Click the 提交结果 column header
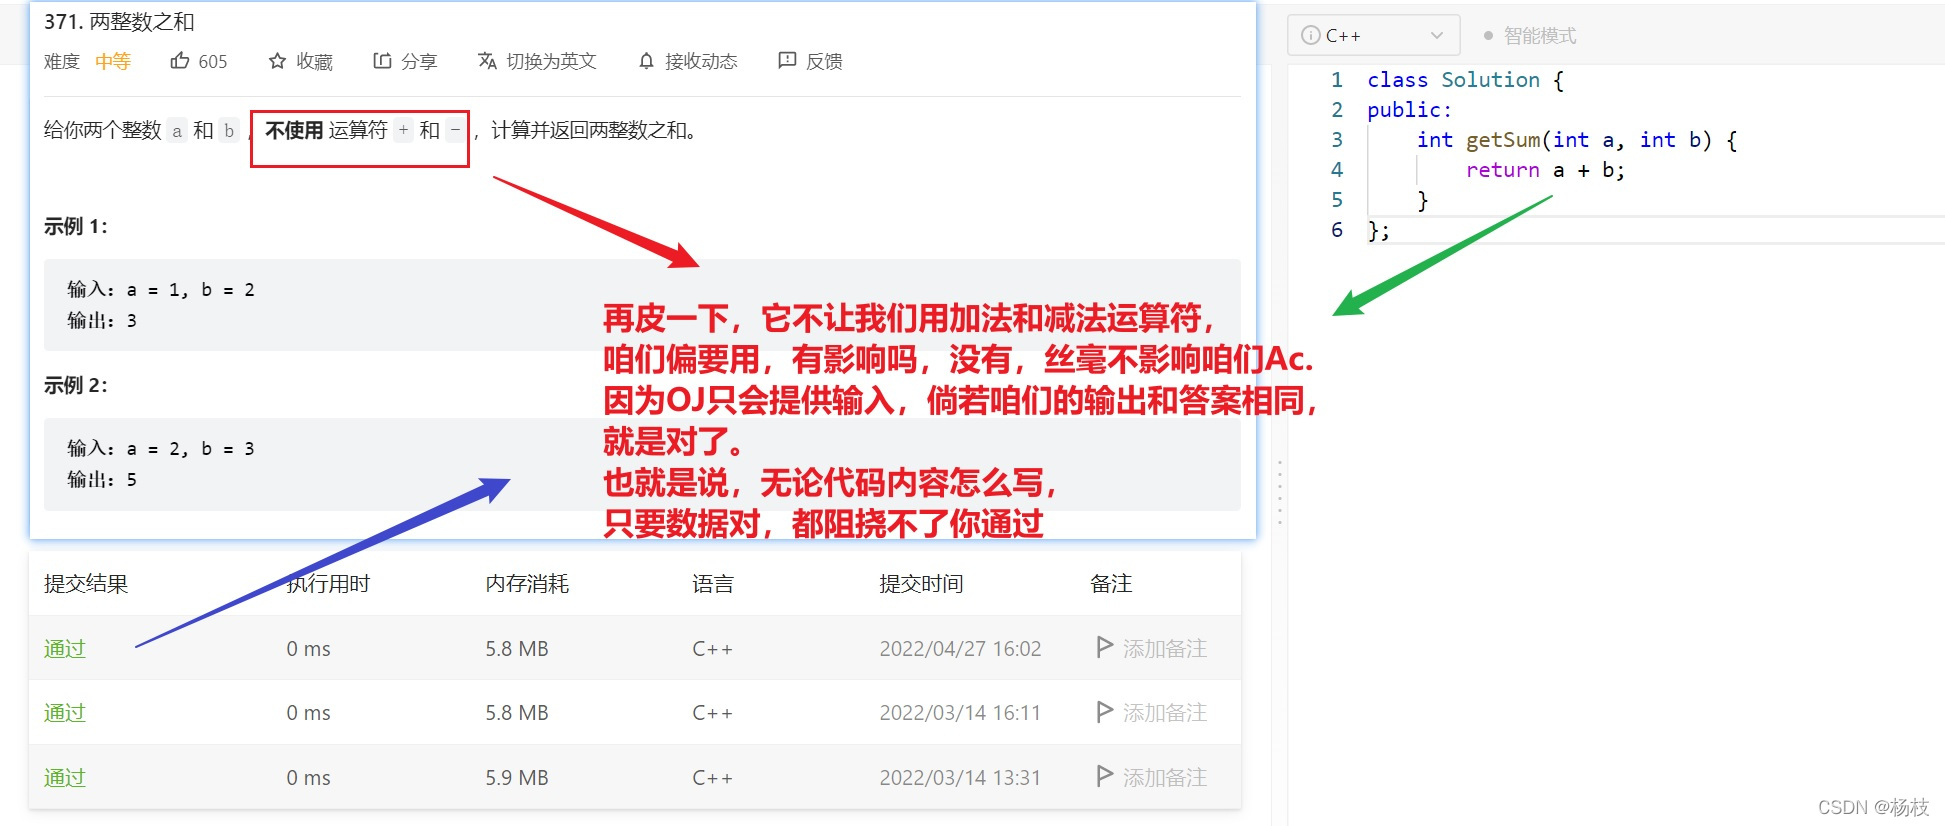This screenshot has height=826, width=1945. pos(86,584)
